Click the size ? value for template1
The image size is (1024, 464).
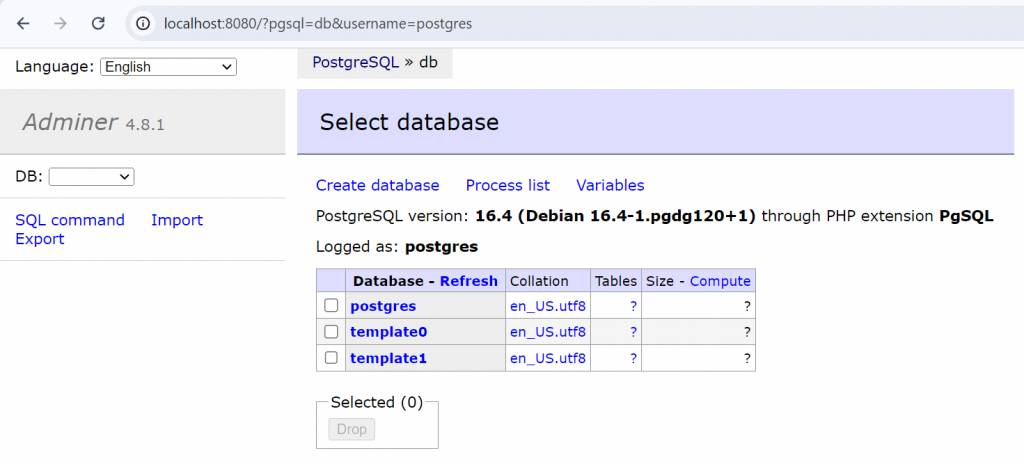[747, 358]
